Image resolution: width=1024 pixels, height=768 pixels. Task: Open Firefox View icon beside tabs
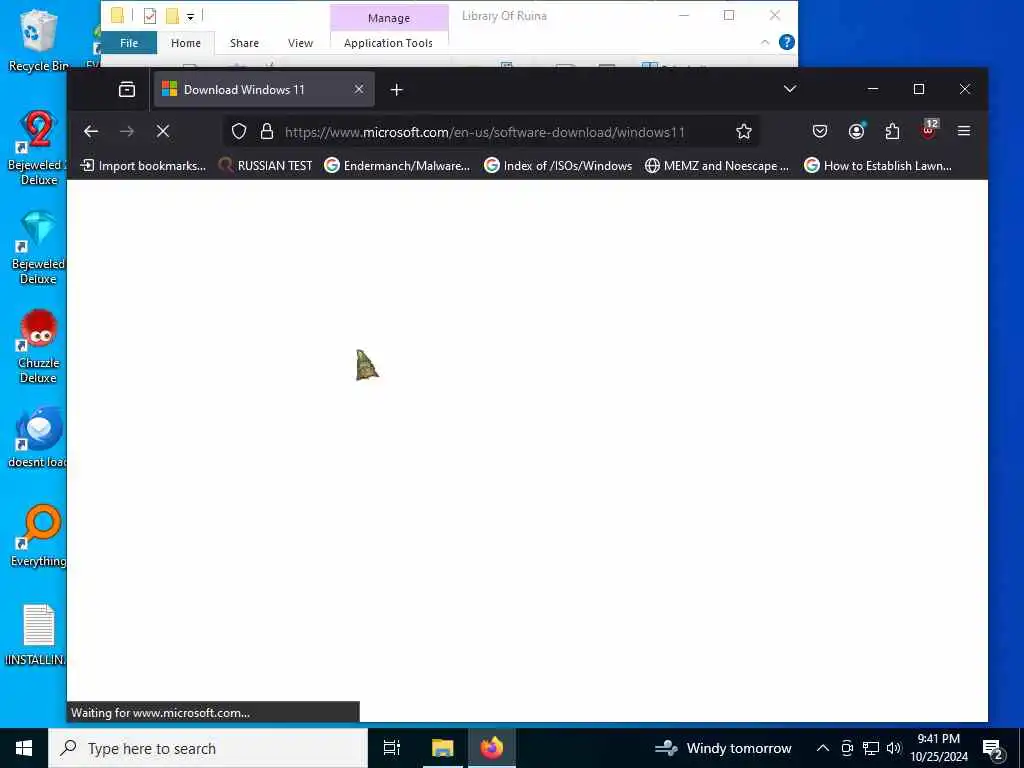(x=127, y=89)
